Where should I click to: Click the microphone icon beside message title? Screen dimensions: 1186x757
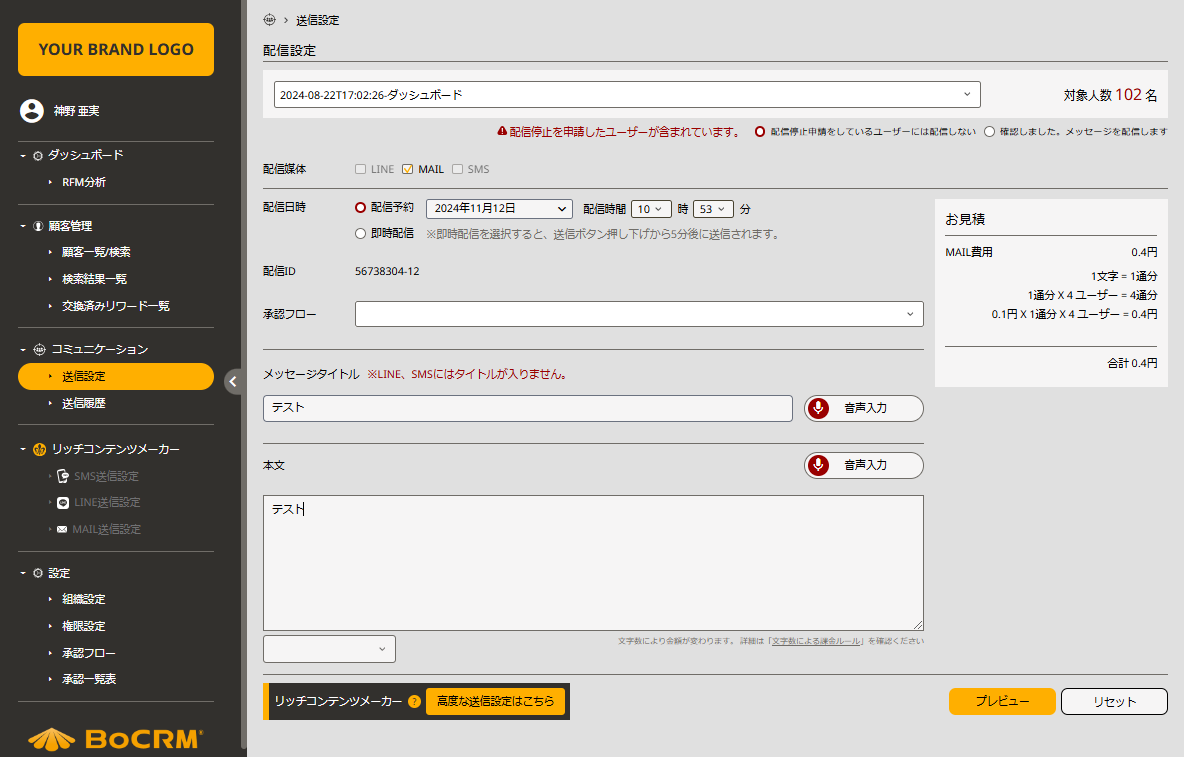point(819,408)
